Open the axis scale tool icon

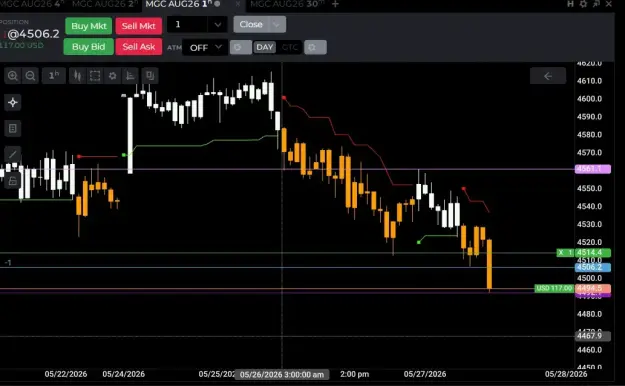click(130, 76)
